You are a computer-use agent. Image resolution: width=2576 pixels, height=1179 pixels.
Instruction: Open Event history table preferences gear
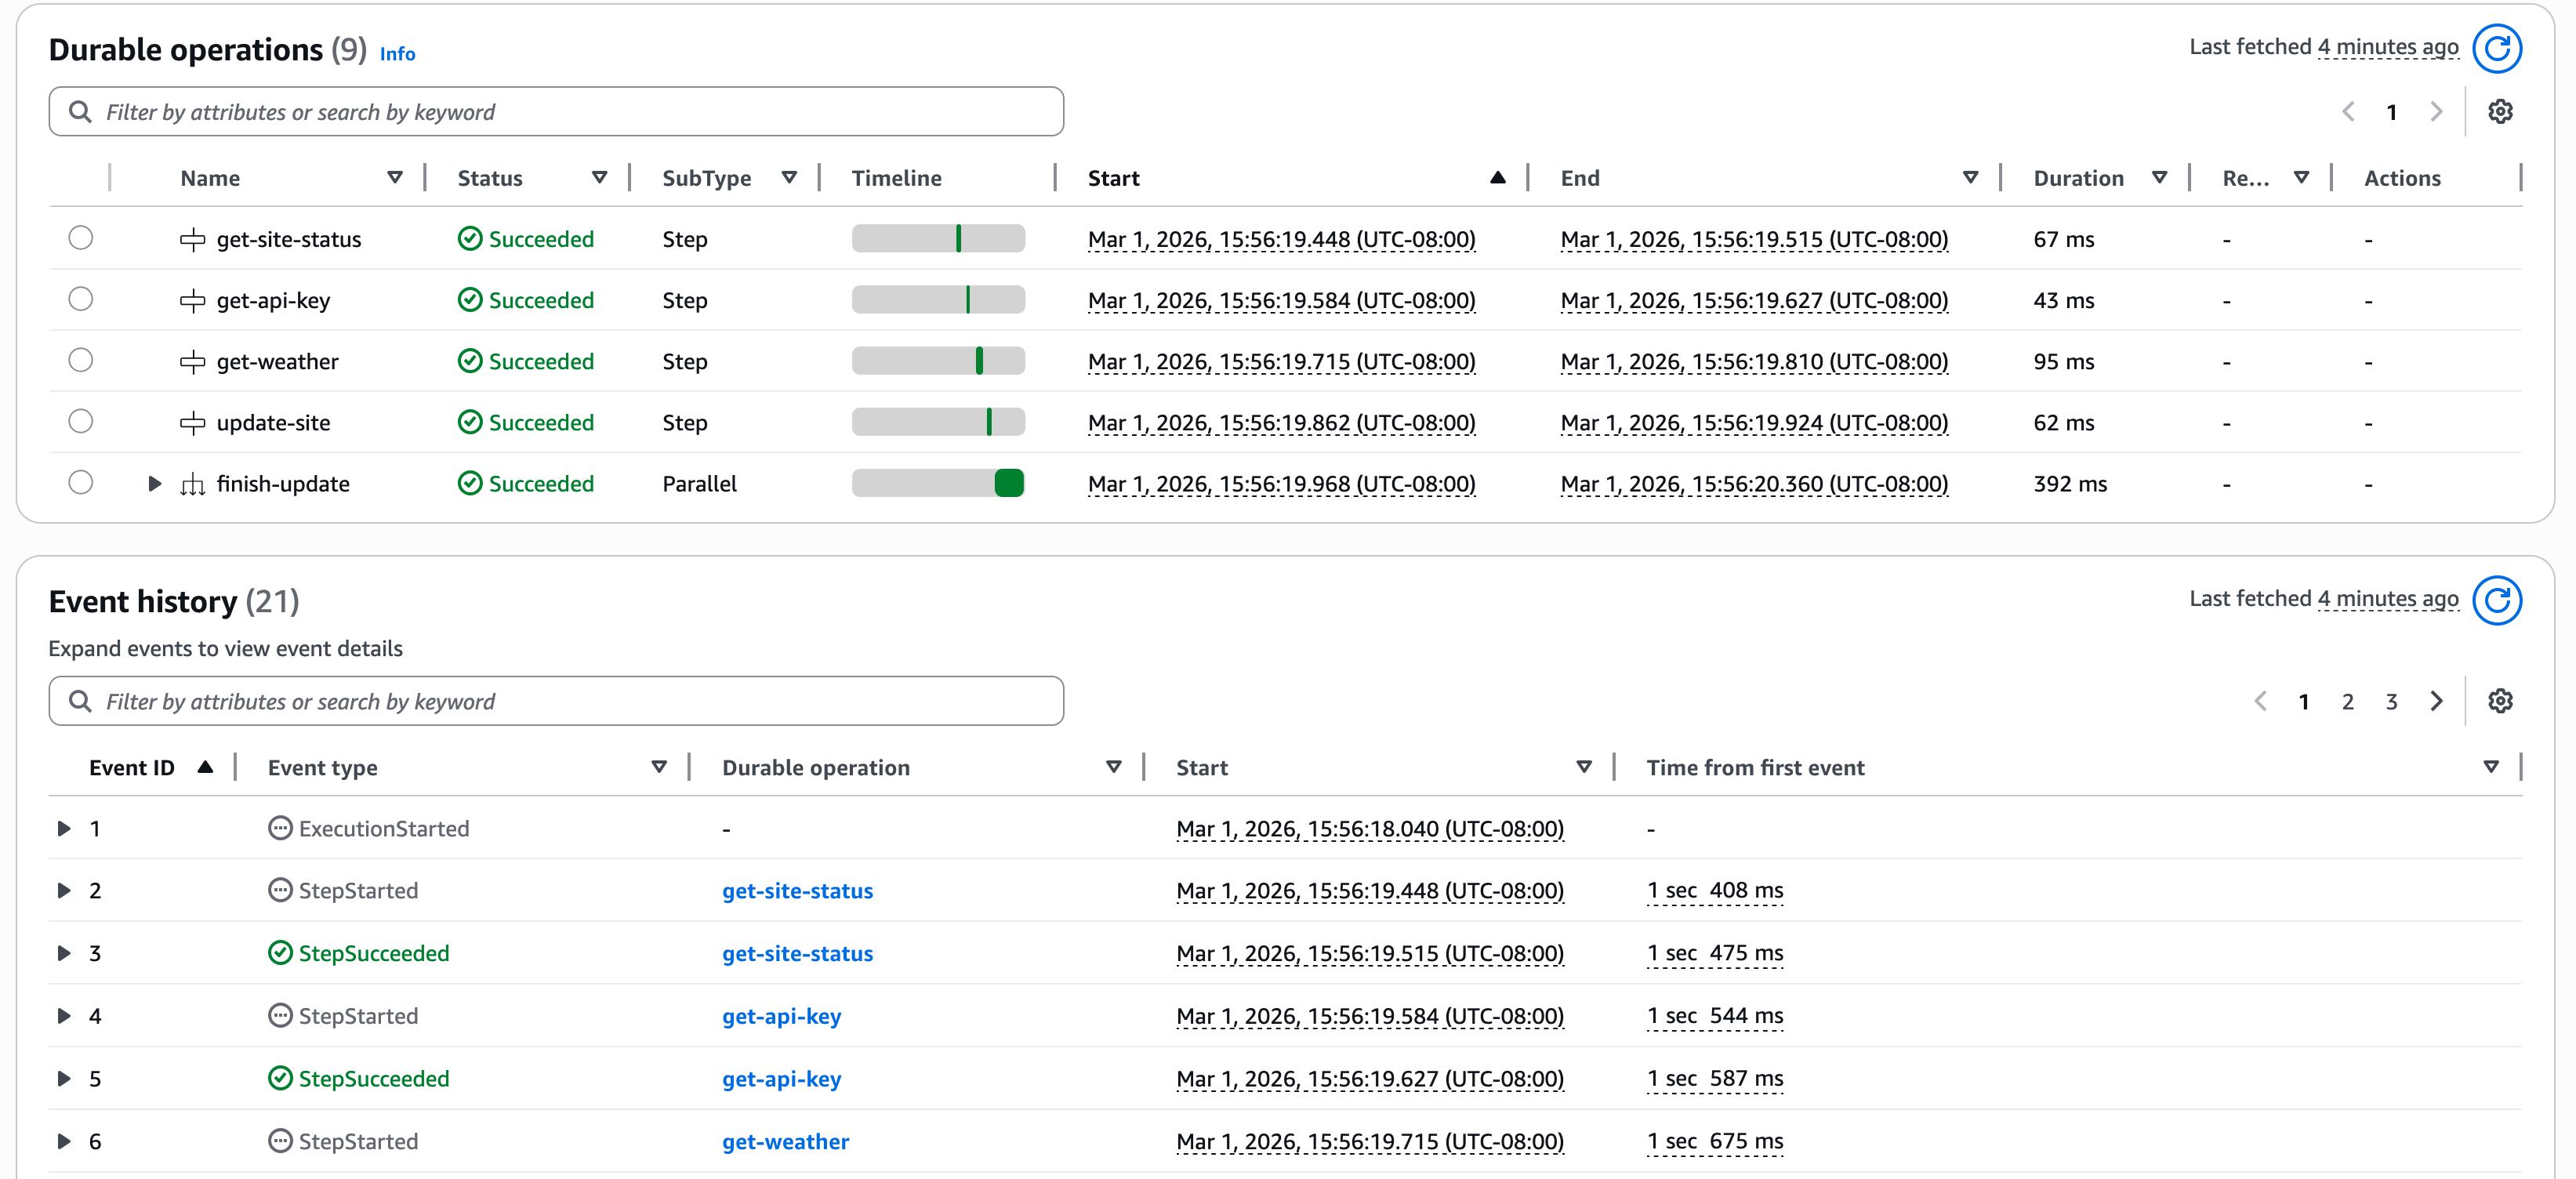2501,701
